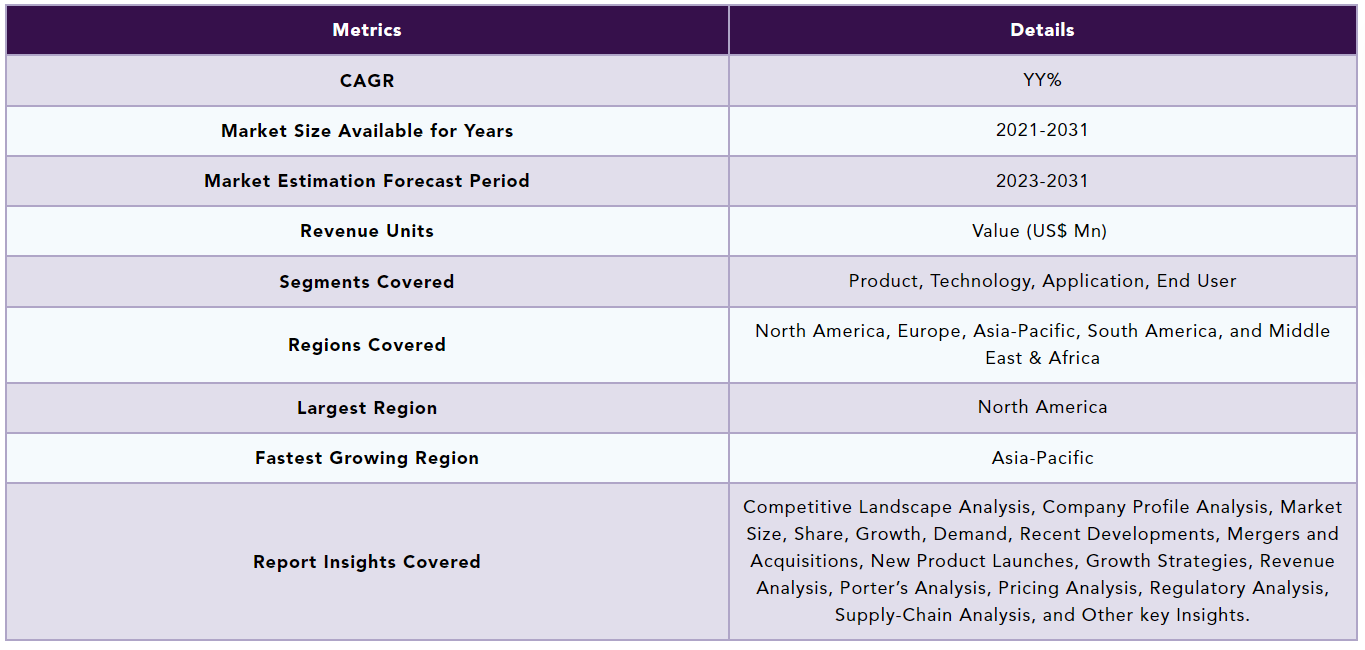Select the Regions Covered label
This screenshot has width=1365, height=650.
pyautogui.click(x=367, y=345)
